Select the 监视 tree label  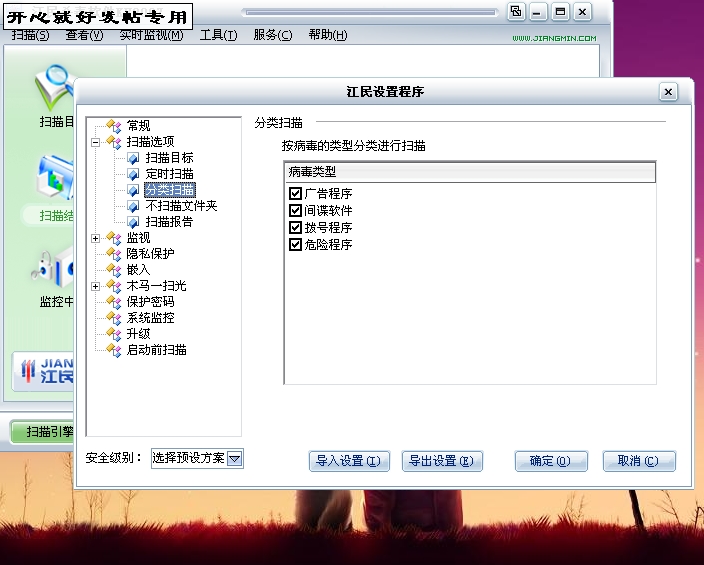point(138,238)
